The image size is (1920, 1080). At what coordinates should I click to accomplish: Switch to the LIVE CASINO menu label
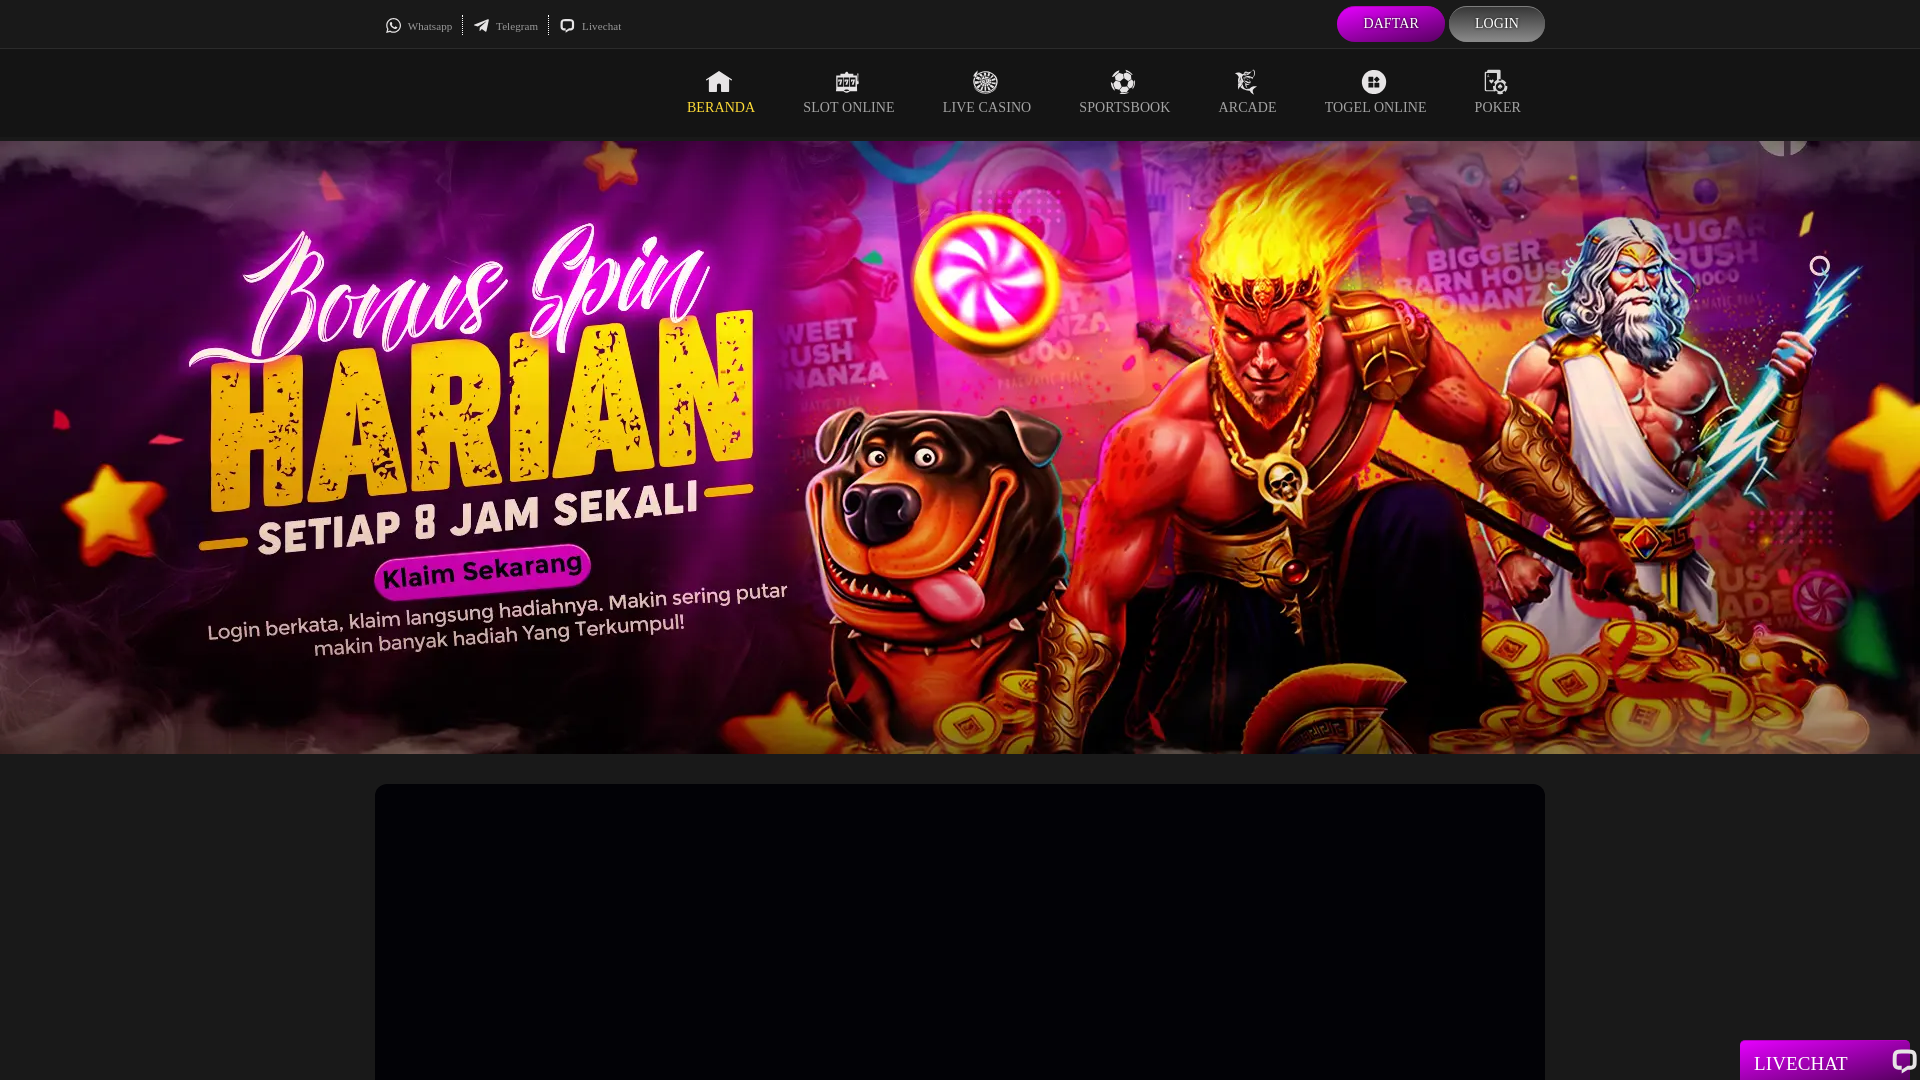point(986,108)
